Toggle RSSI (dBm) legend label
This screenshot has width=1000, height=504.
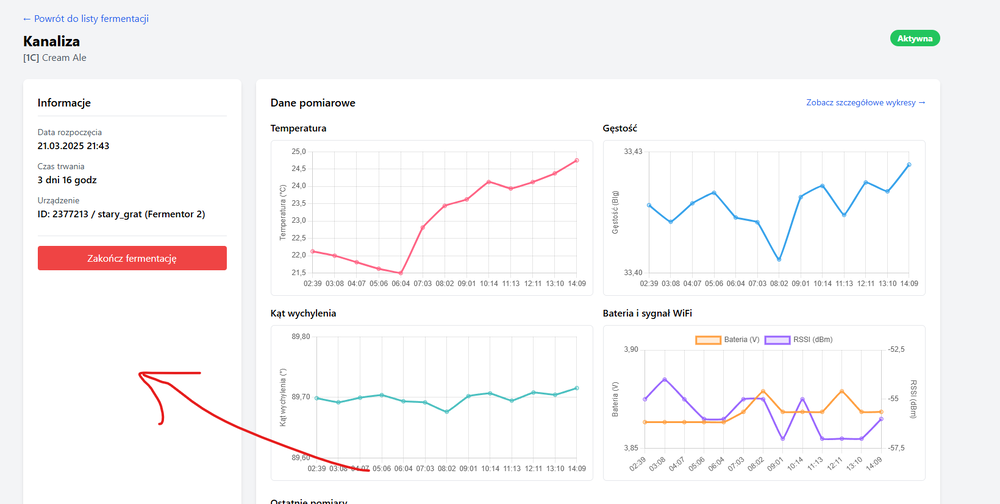coord(812,340)
